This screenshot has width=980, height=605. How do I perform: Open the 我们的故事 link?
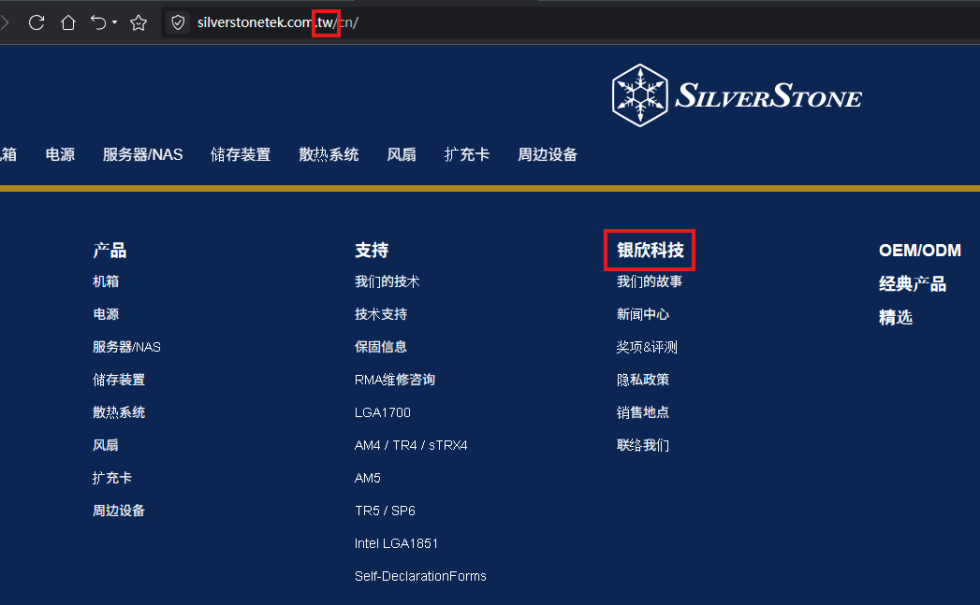pos(649,281)
